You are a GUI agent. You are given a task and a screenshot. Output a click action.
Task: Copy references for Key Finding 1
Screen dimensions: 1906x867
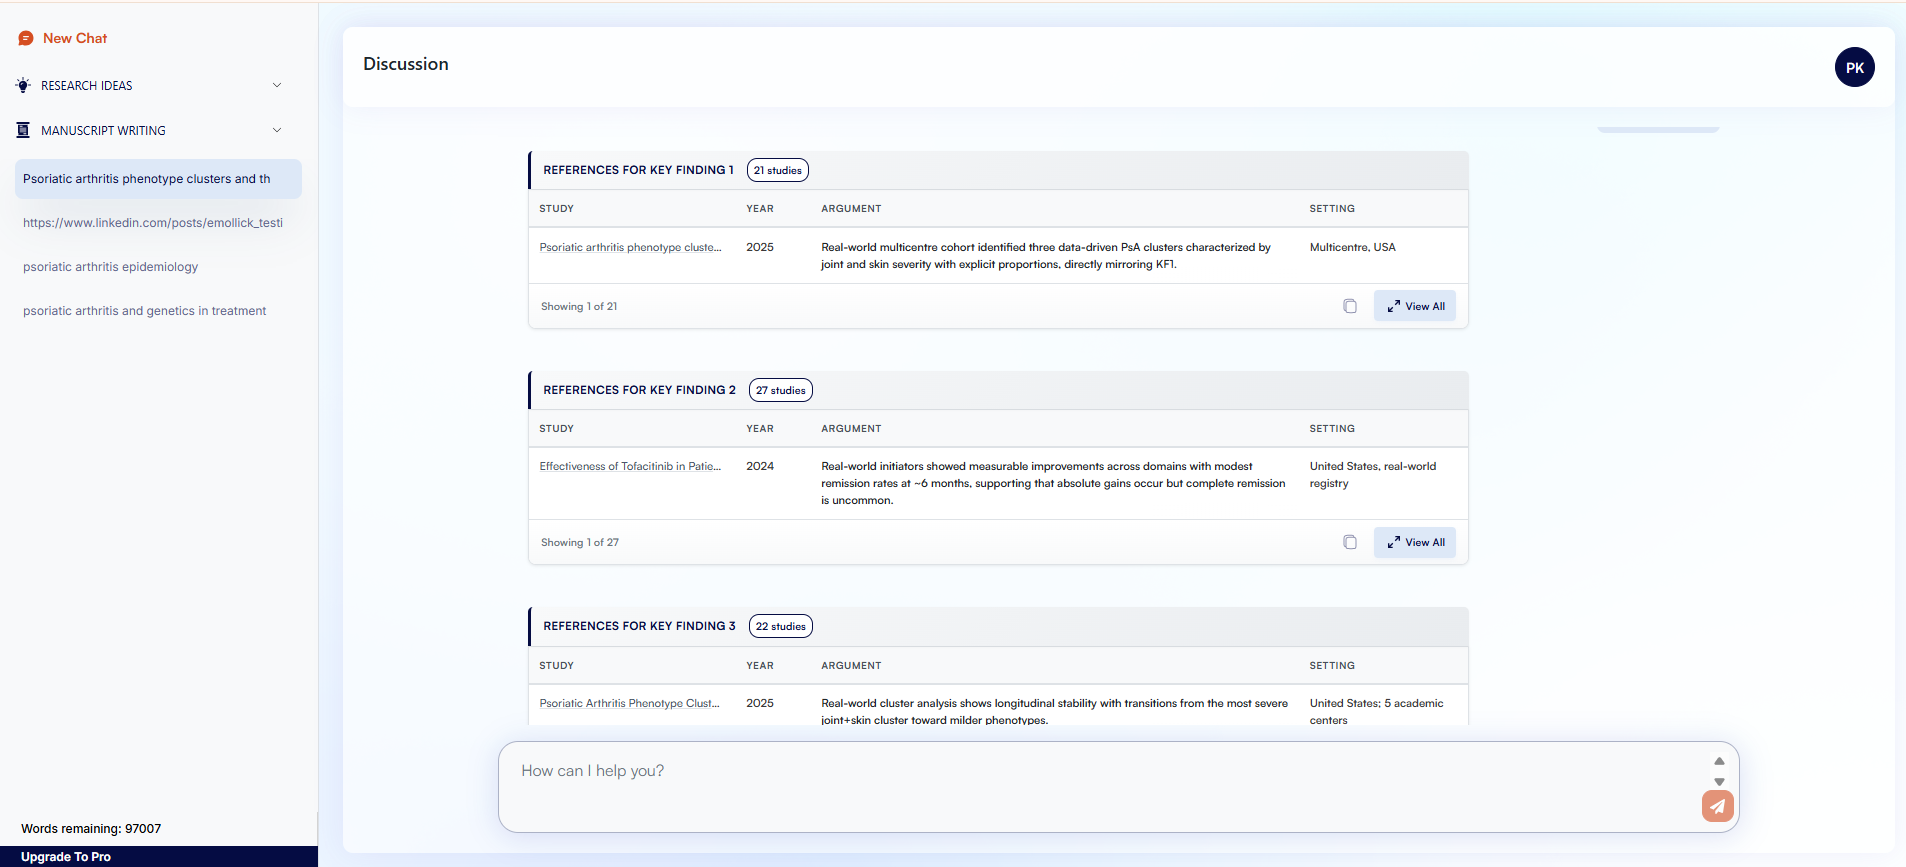pyautogui.click(x=1350, y=306)
